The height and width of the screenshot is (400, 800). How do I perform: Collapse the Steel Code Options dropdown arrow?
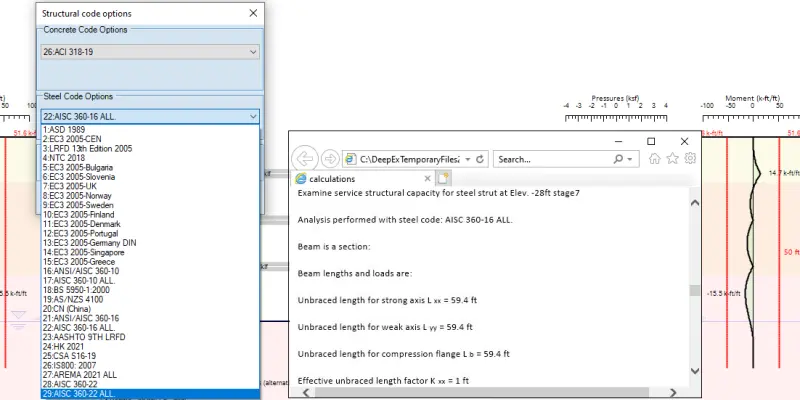253,117
